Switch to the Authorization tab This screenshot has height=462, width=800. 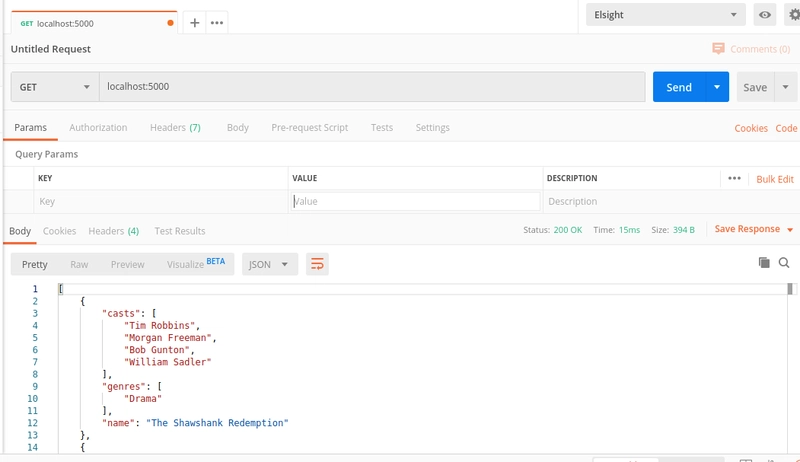point(98,127)
